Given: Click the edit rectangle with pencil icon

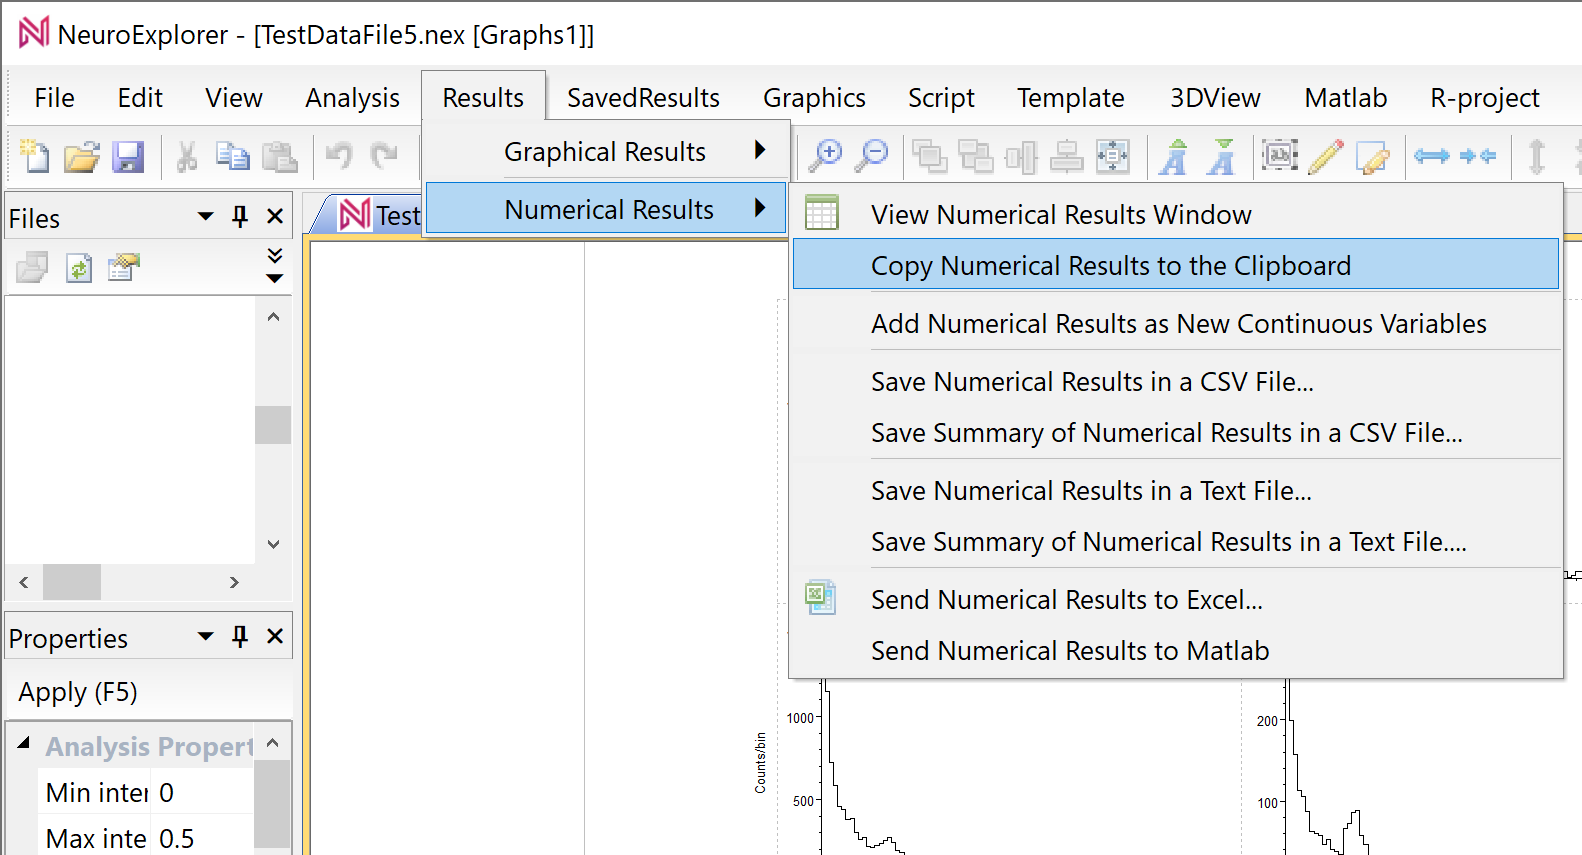Looking at the screenshot, I should (1373, 156).
